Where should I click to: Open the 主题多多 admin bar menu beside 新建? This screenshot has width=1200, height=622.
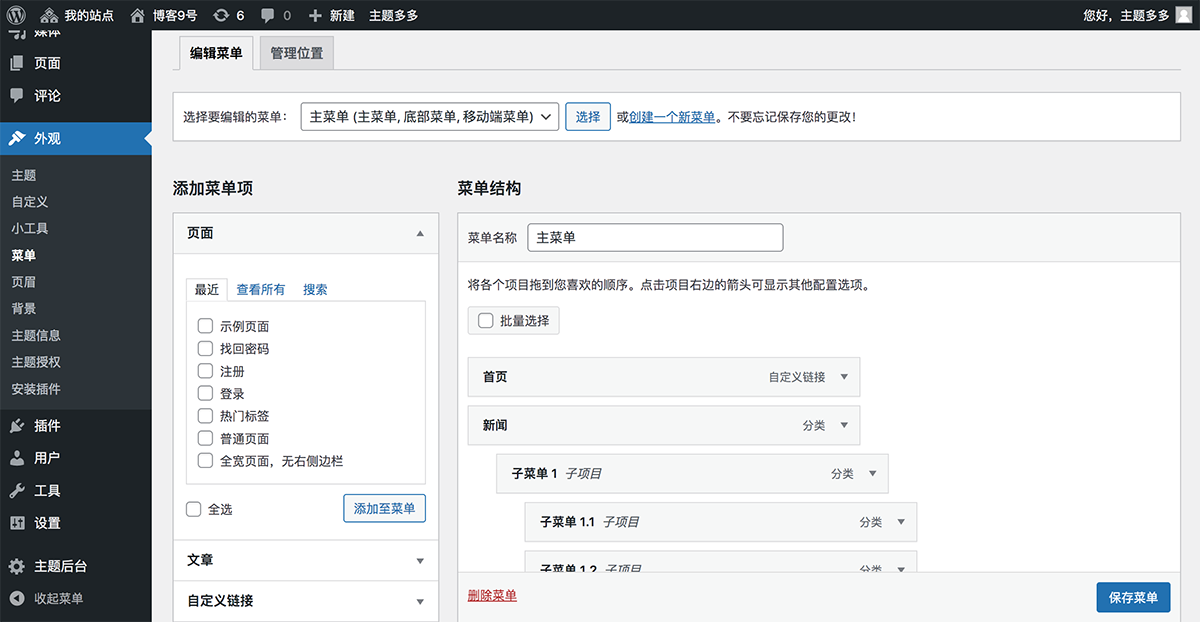click(394, 15)
